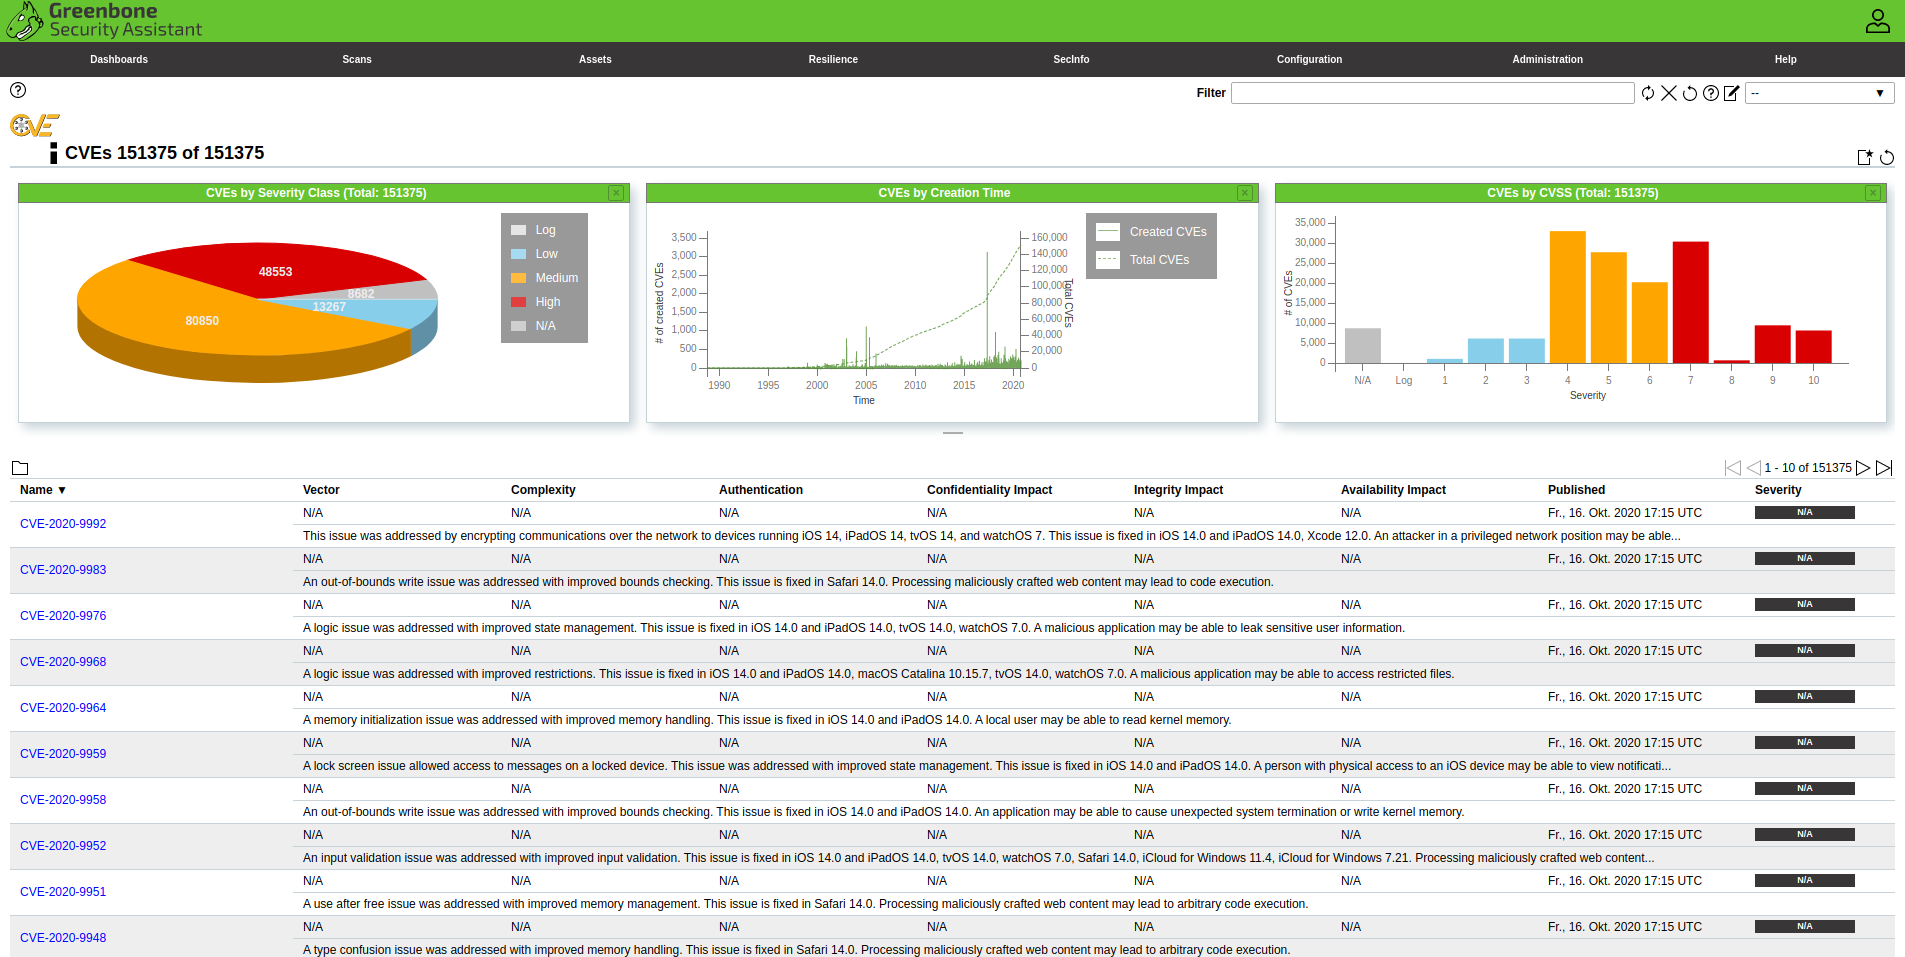Remove the filter with the X icon
The height and width of the screenshot is (957, 1905).
tap(1669, 93)
